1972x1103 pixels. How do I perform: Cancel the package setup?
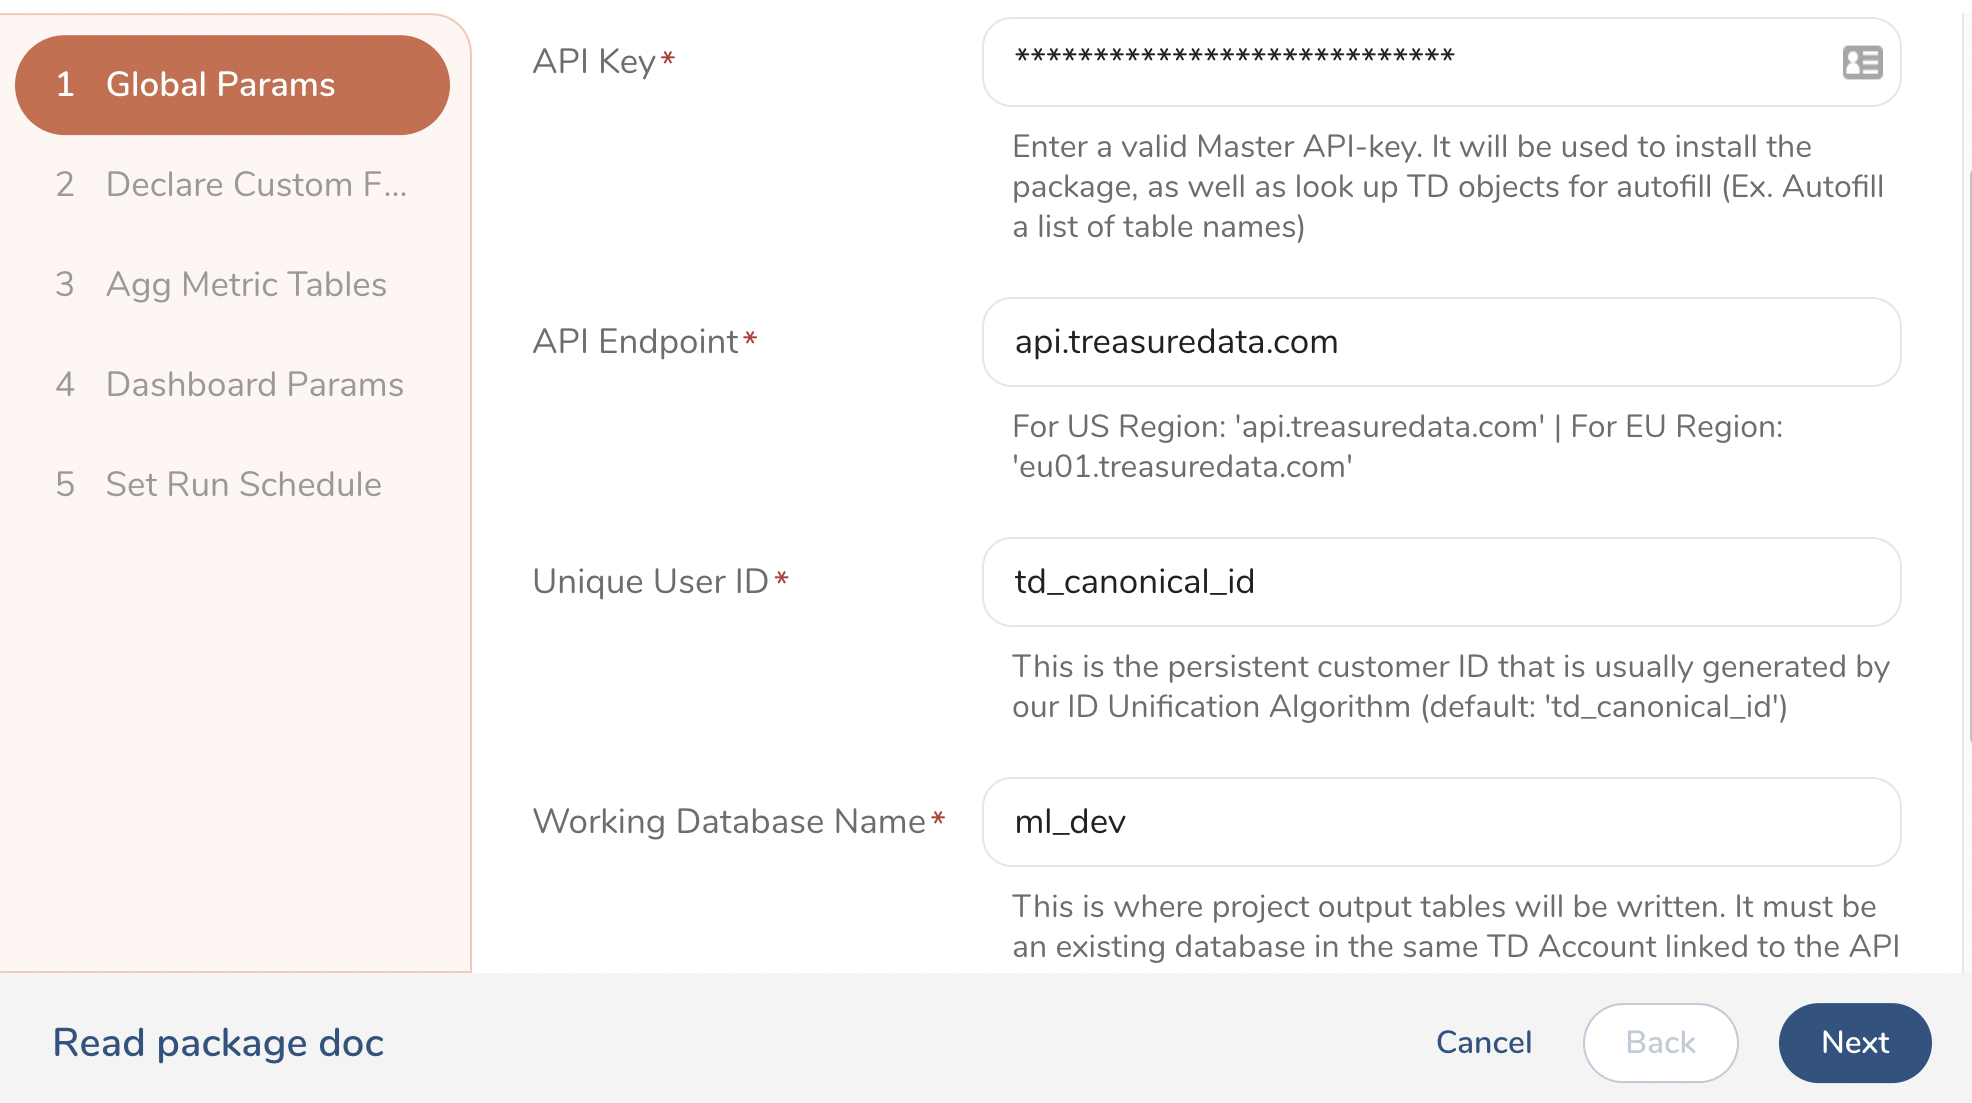click(x=1483, y=1043)
